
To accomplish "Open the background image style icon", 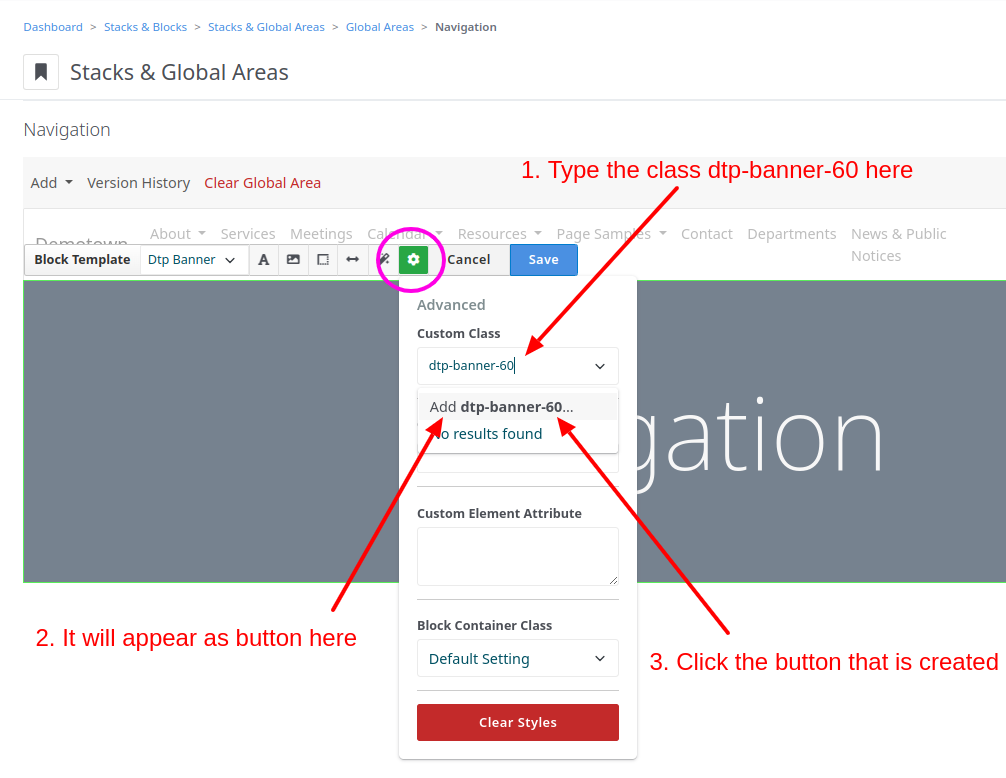I will 293,260.
